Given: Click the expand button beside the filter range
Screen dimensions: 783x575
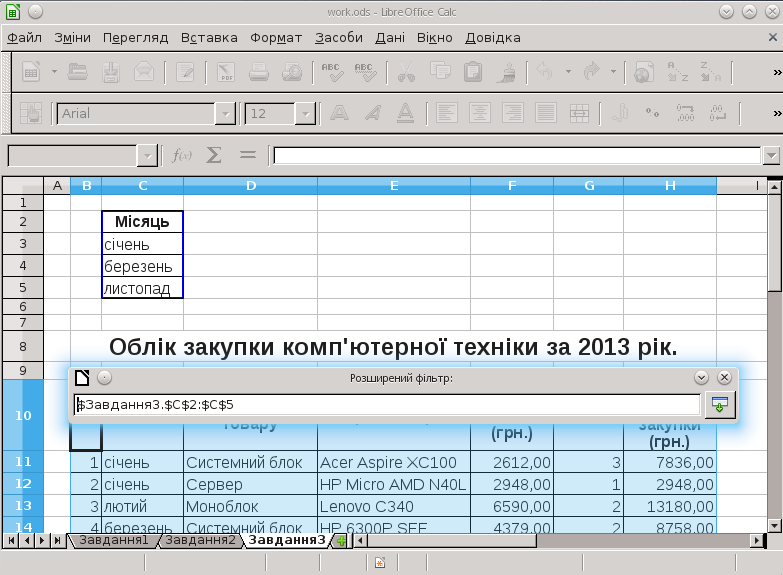Looking at the screenshot, I should coord(720,404).
